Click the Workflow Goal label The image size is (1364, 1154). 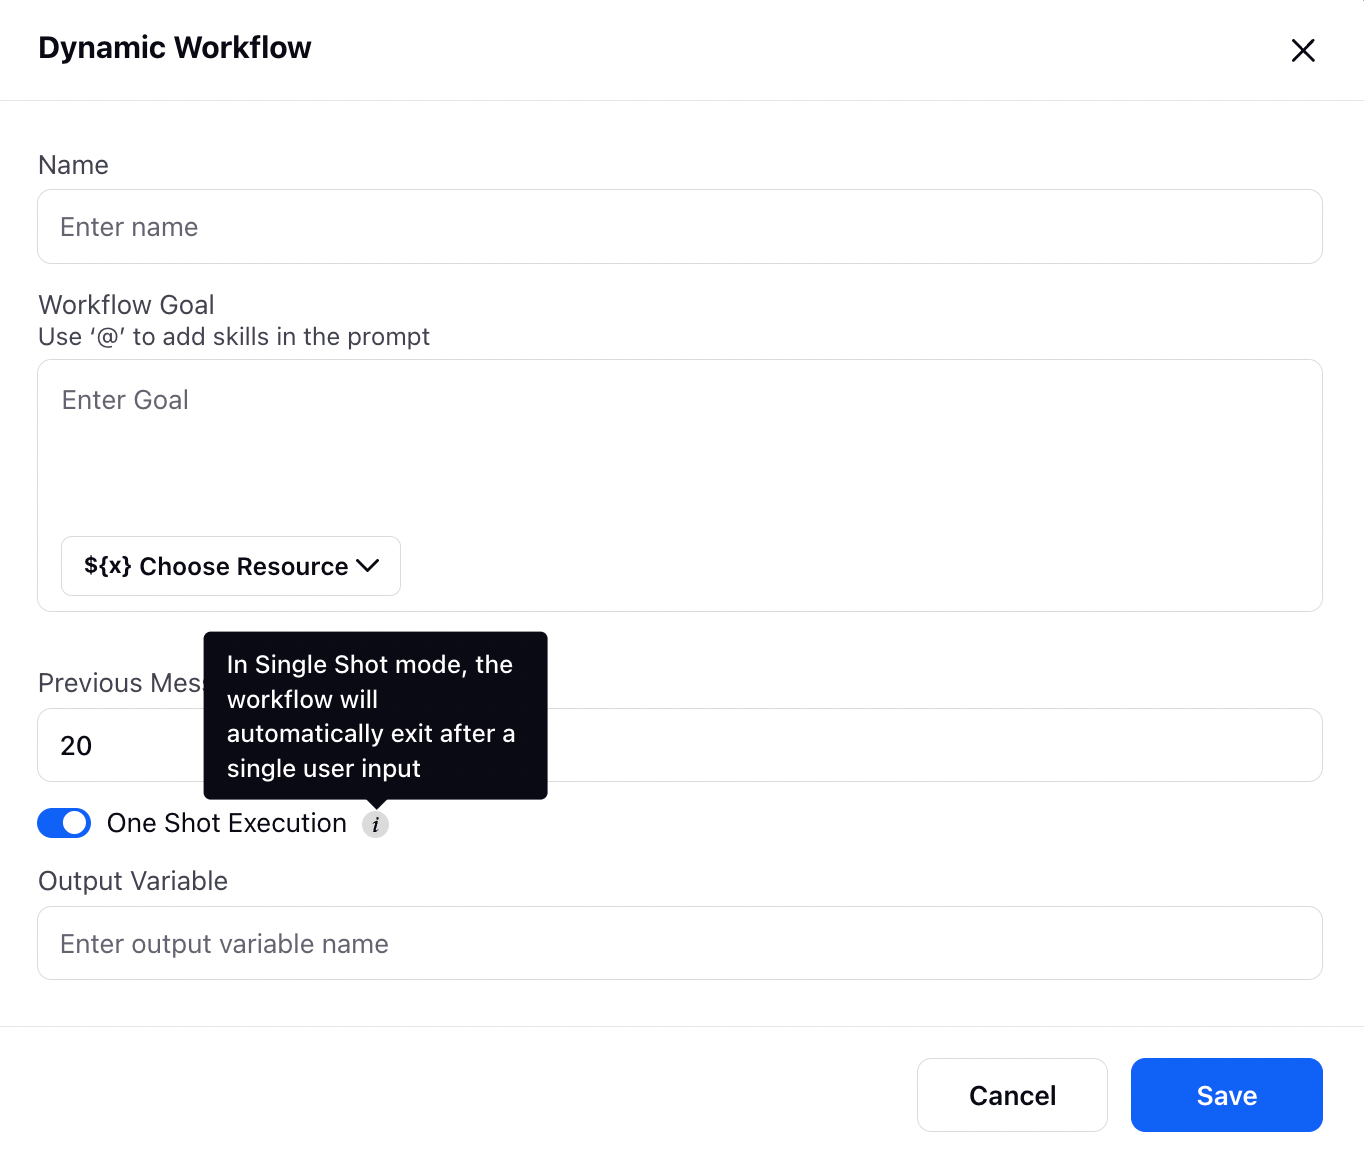127,305
